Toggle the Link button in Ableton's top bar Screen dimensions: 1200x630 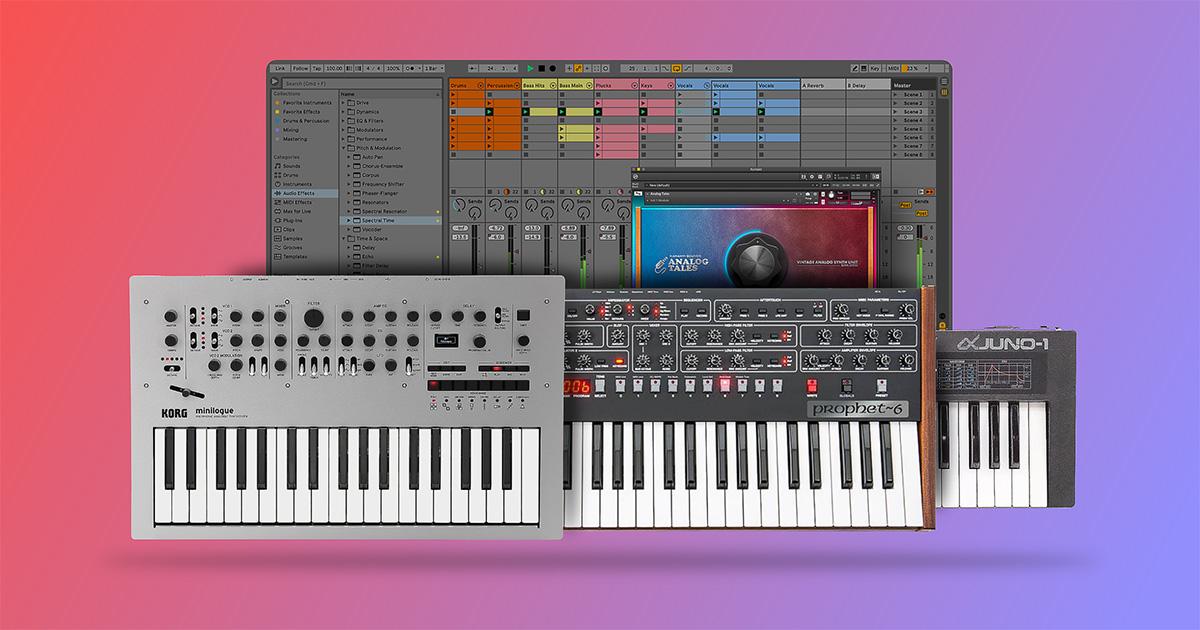coord(280,68)
